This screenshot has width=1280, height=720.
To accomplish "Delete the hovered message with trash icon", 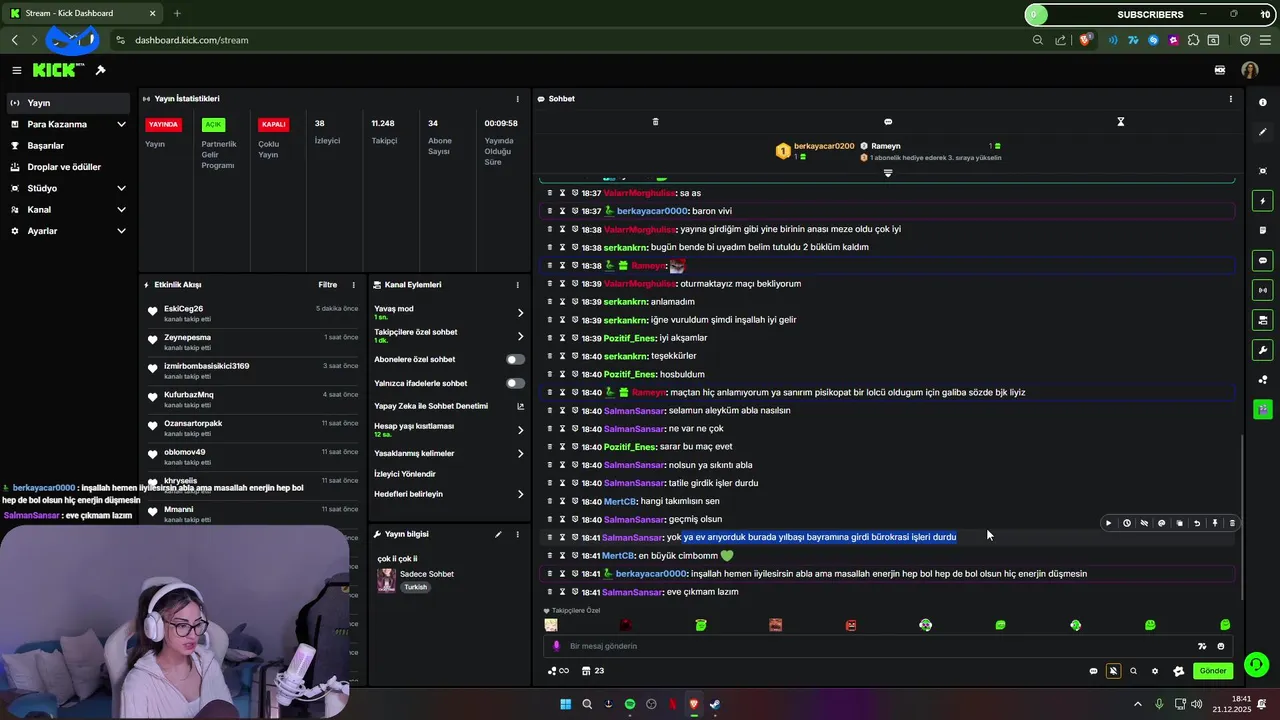I will coord(1232,523).
